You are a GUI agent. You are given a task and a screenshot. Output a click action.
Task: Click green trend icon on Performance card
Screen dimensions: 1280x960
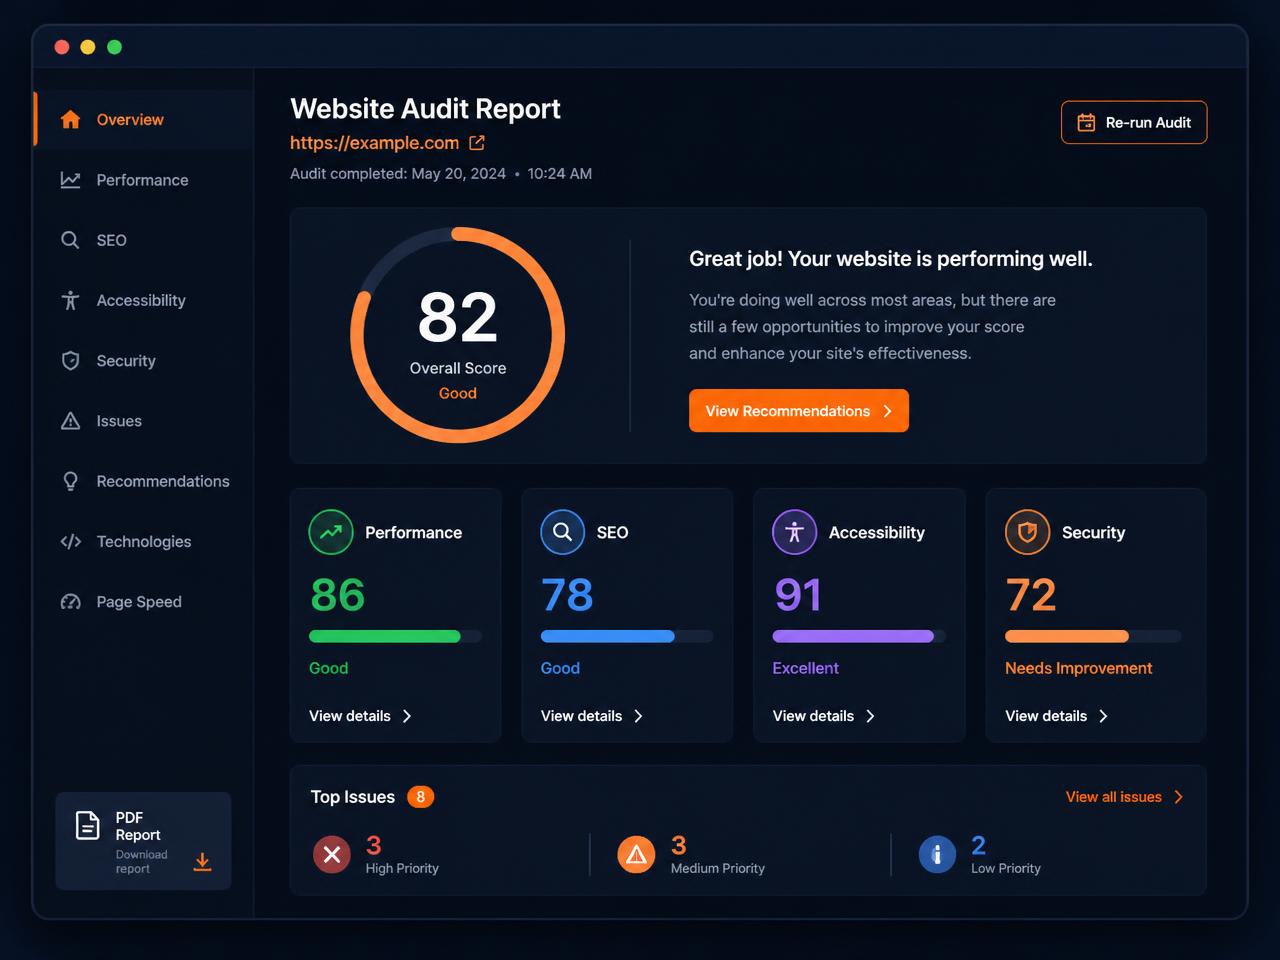pyautogui.click(x=331, y=532)
